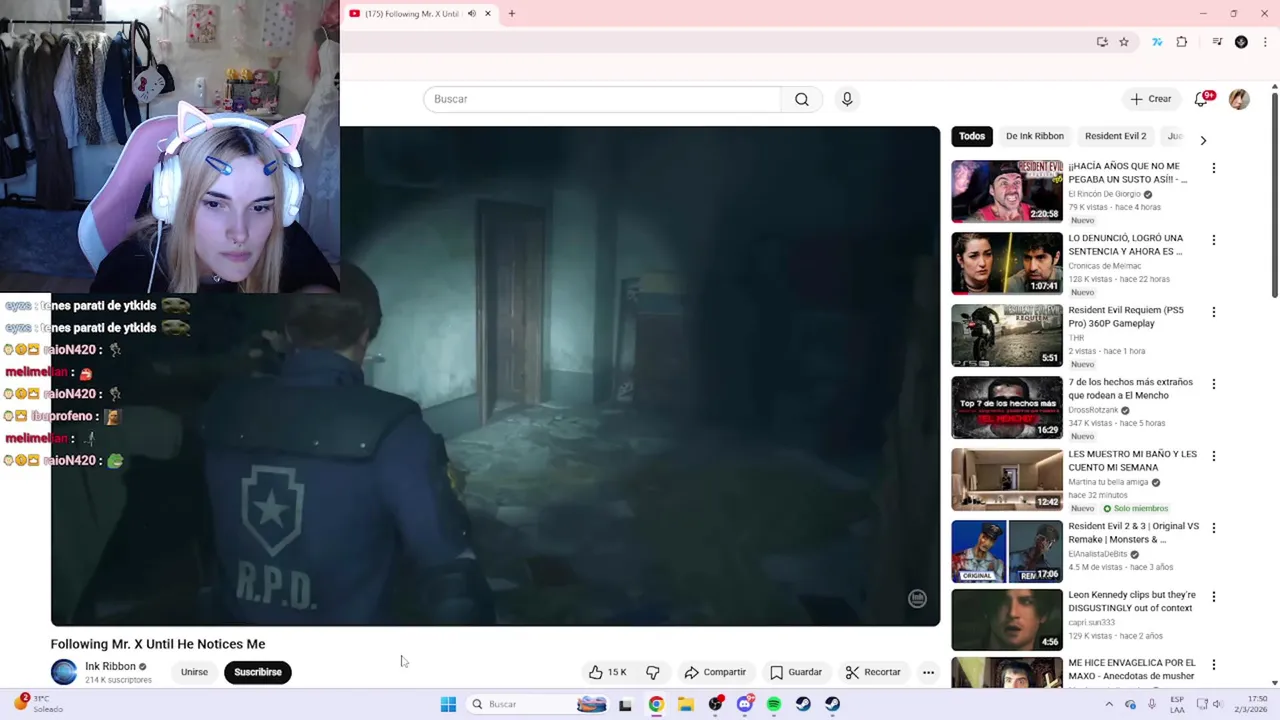Click the weather widget showing Soleado
This screenshot has height=720, width=1280.
tap(39, 704)
